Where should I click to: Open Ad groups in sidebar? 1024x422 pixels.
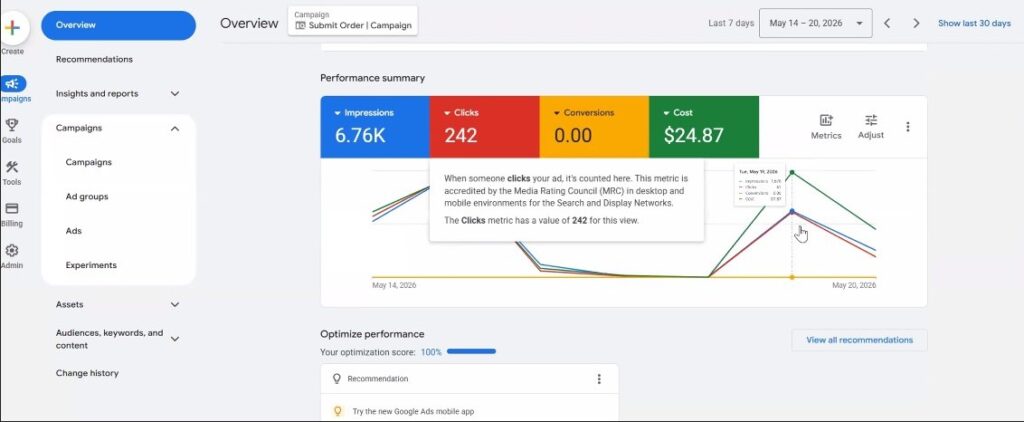tap(87, 197)
